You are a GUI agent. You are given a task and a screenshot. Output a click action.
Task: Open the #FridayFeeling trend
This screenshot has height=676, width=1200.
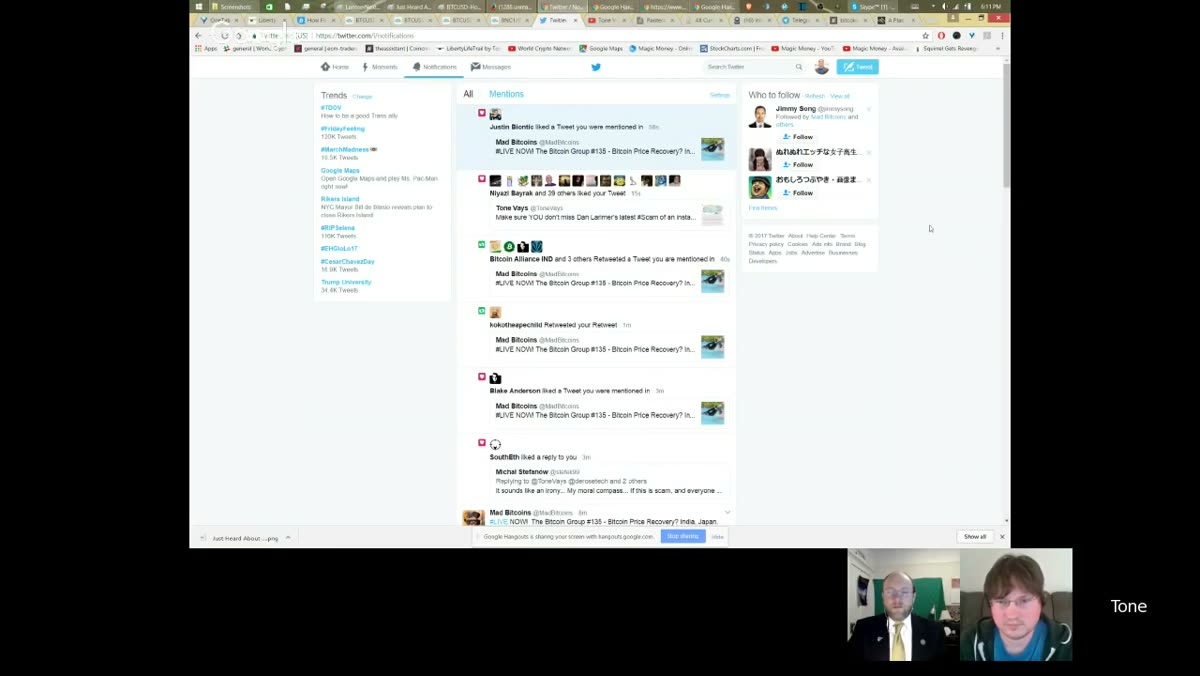pyautogui.click(x=343, y=129)
